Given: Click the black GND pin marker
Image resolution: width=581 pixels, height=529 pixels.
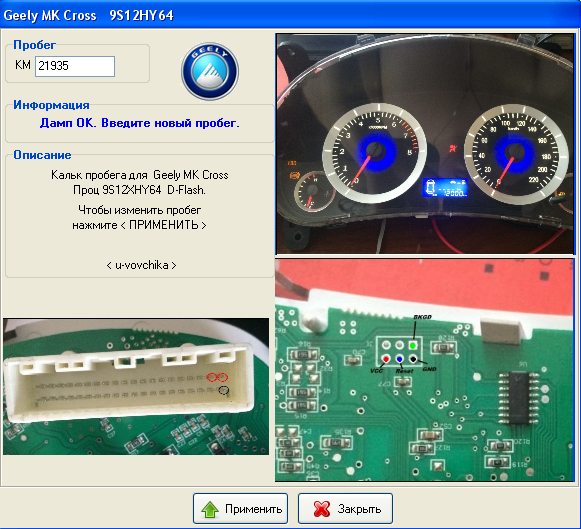Looking at the screenshot, I should pos(413,359).
